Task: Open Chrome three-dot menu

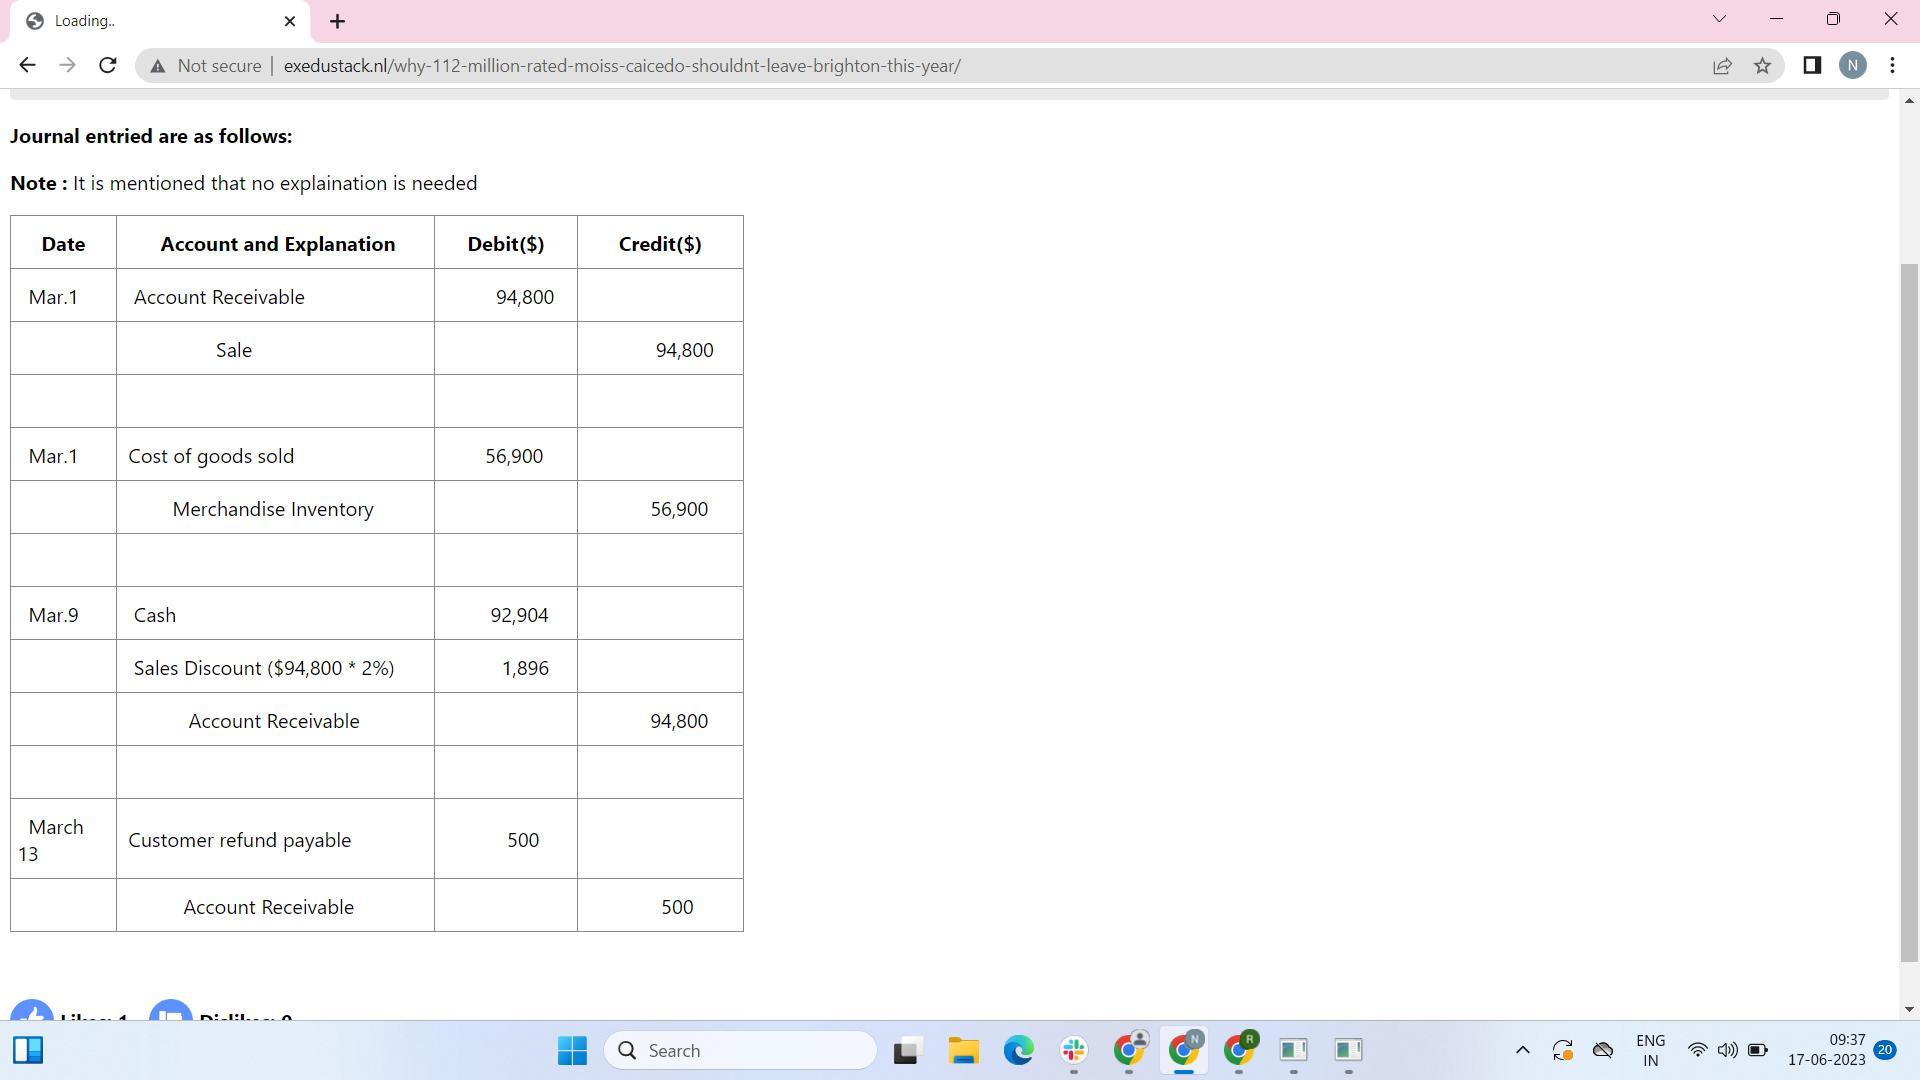Action: [x=1892, y=66]
